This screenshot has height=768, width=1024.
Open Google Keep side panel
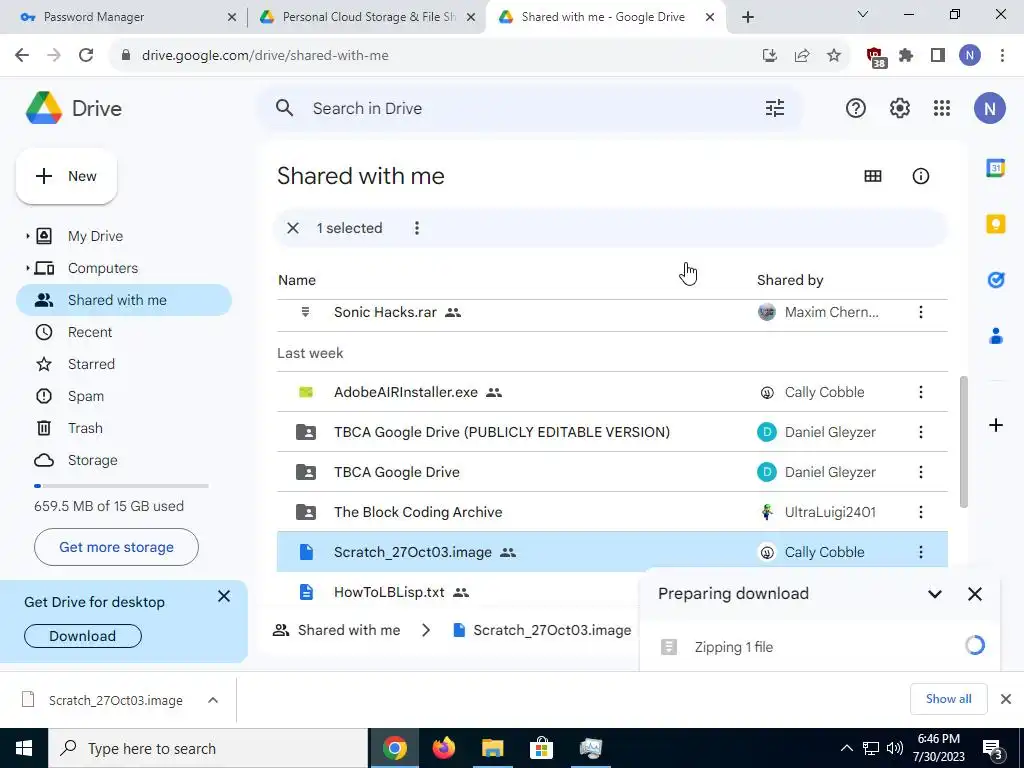click(995, 224)
